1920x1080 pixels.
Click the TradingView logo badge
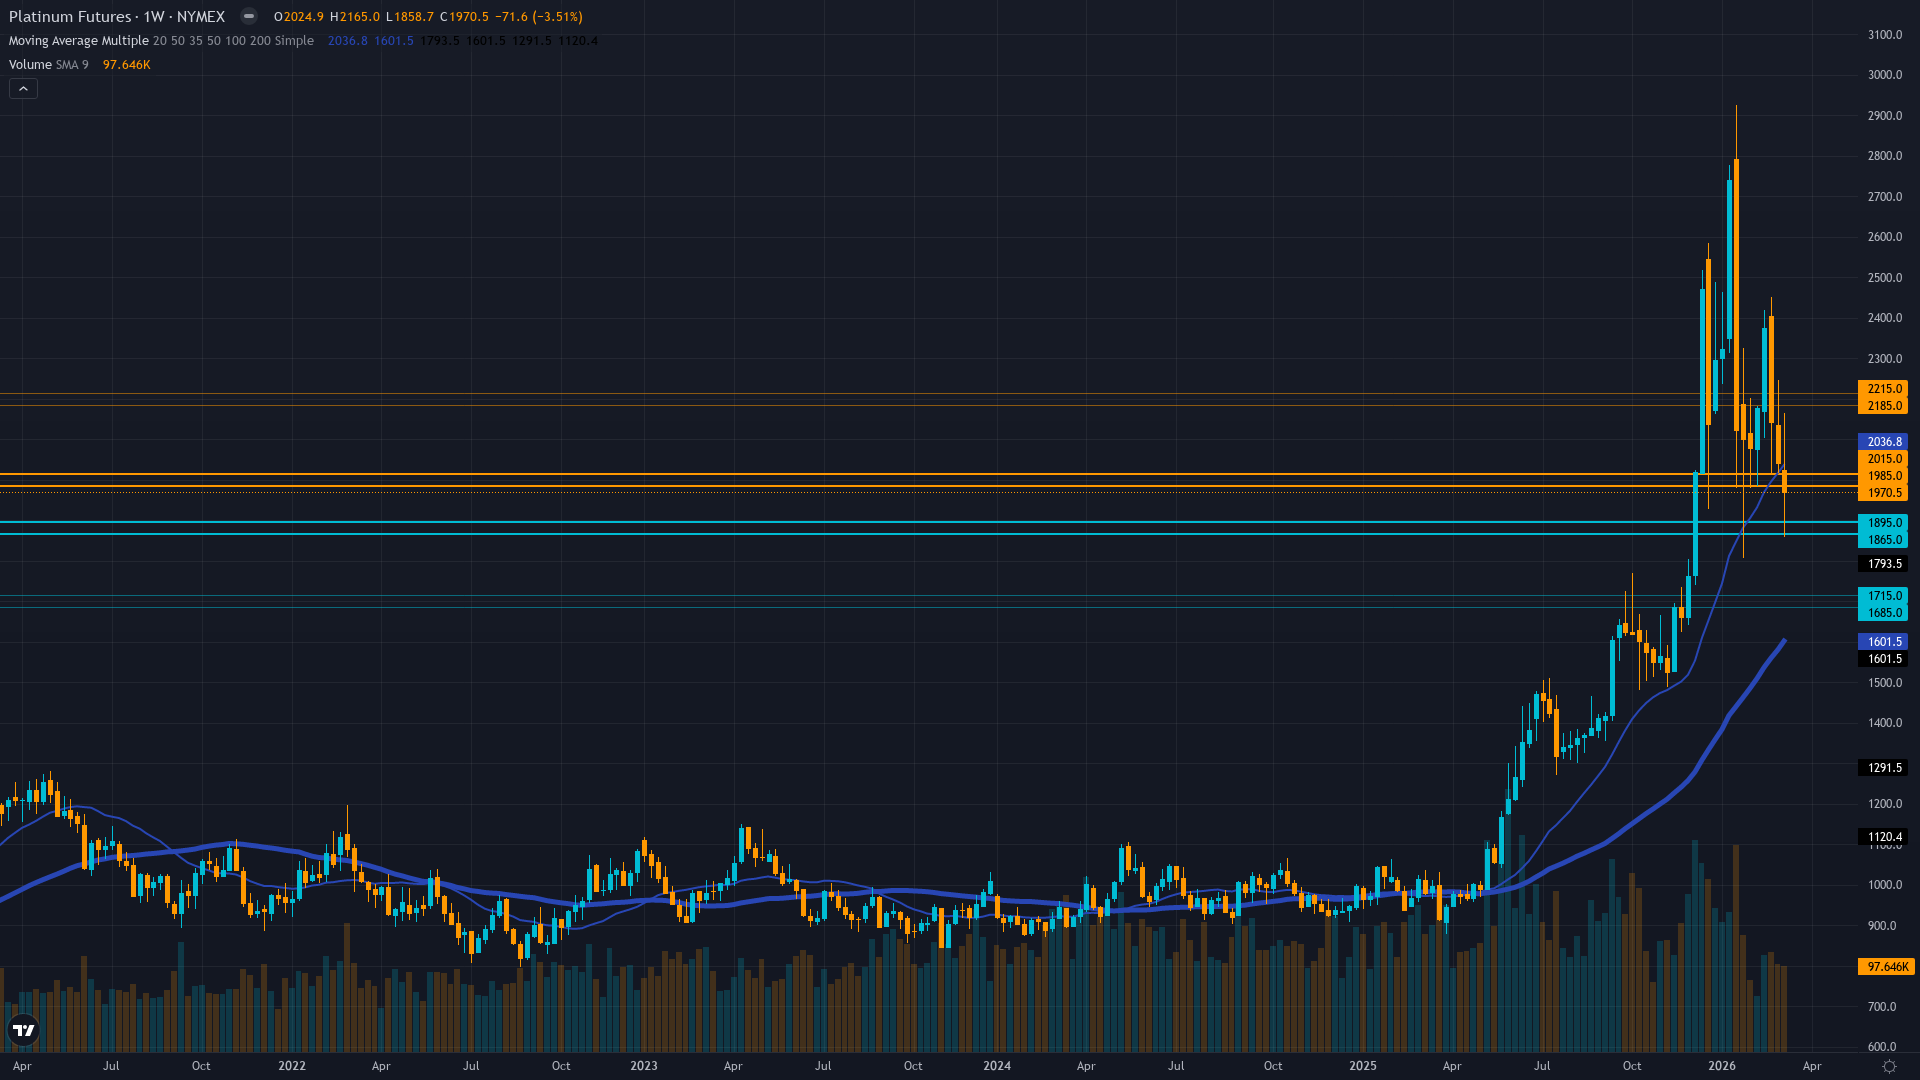pyautogui.click(x=24, y=1029)
